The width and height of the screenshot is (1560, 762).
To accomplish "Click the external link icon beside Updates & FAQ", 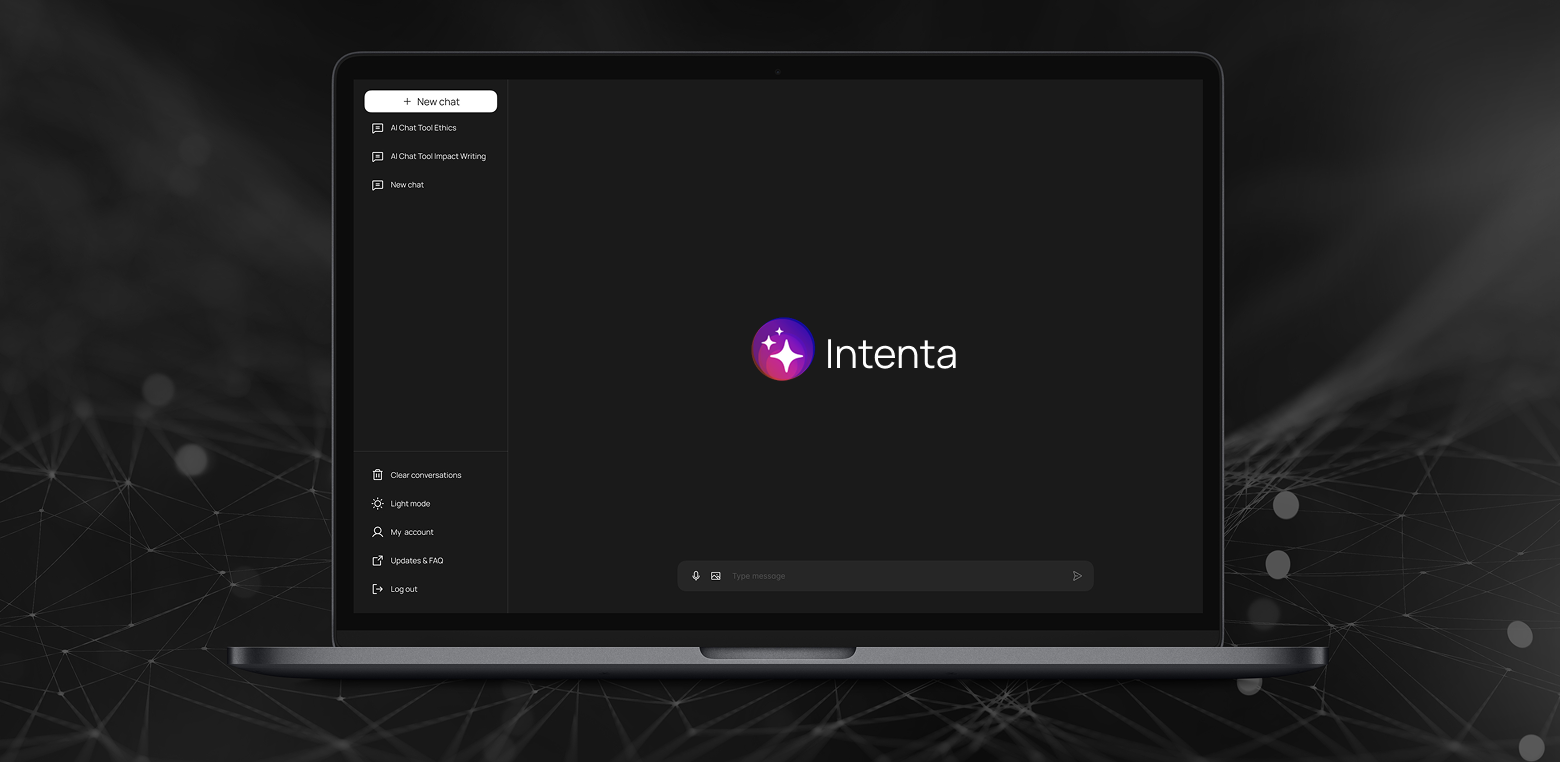I will (x=377, y=560).
